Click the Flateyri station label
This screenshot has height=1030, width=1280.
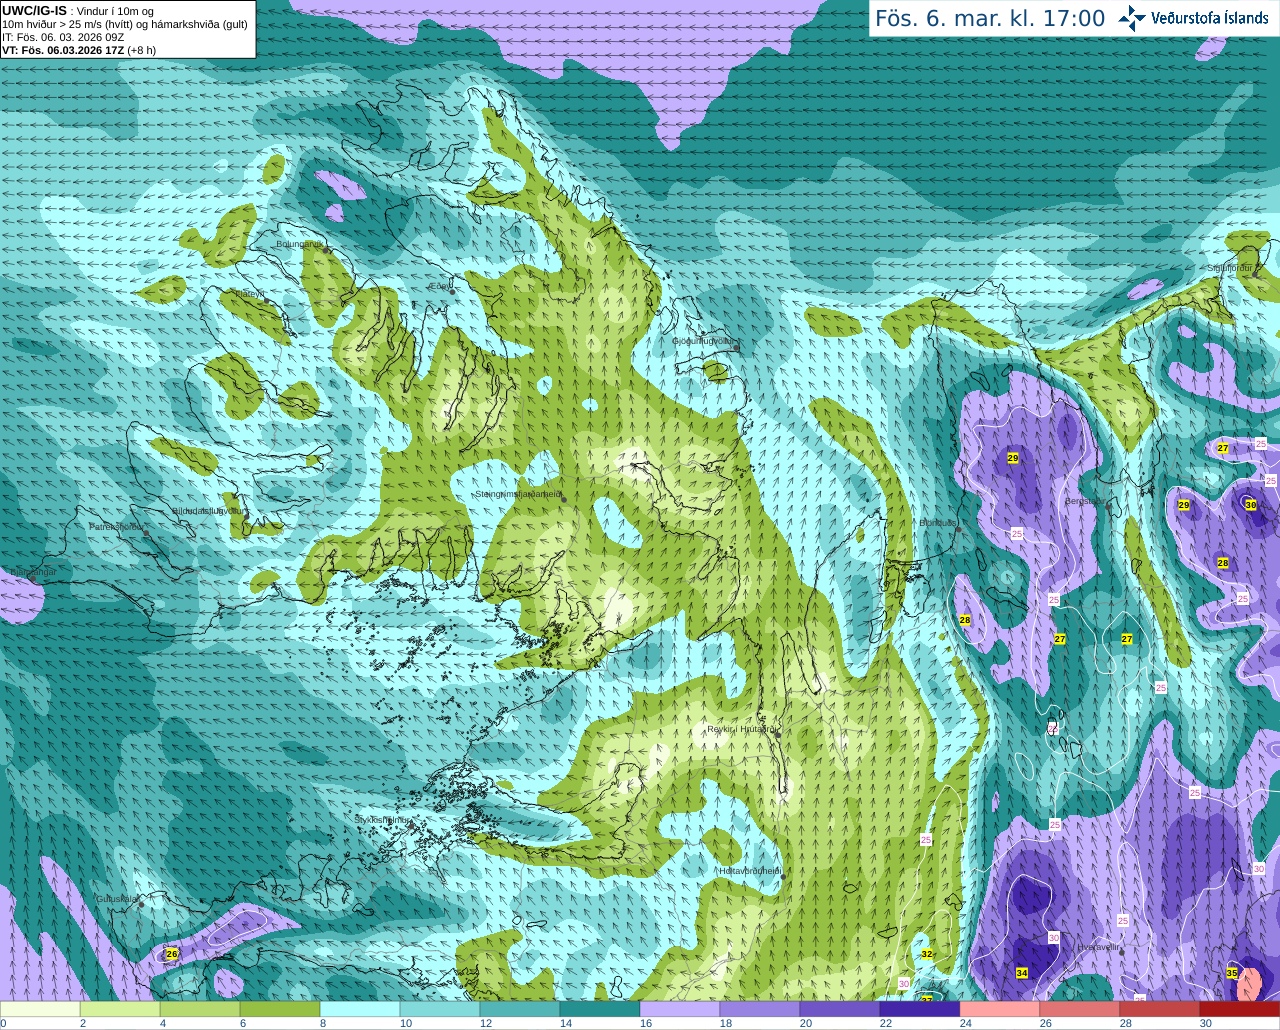(248, 294)
